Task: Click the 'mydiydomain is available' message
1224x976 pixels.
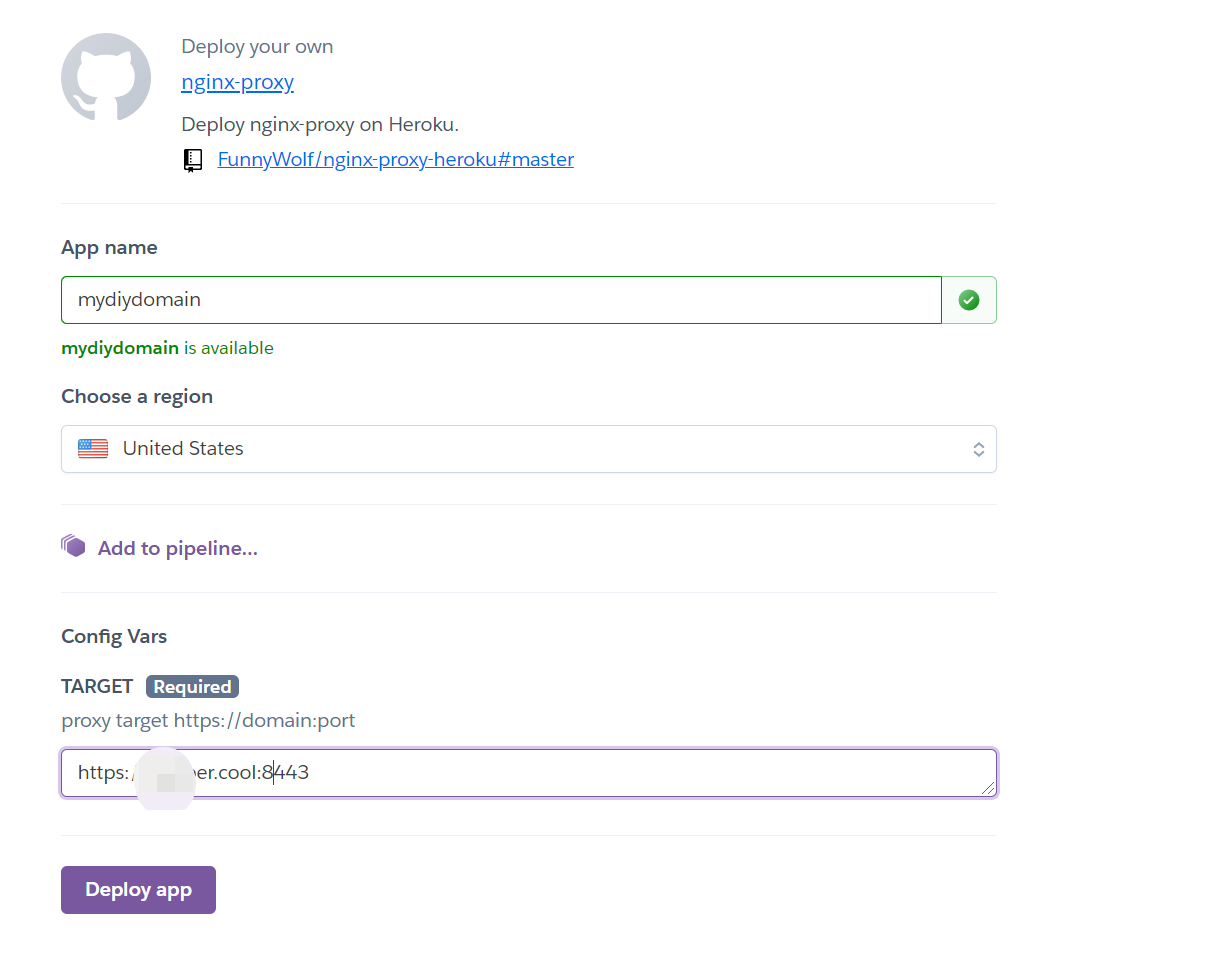Action: 167,348
